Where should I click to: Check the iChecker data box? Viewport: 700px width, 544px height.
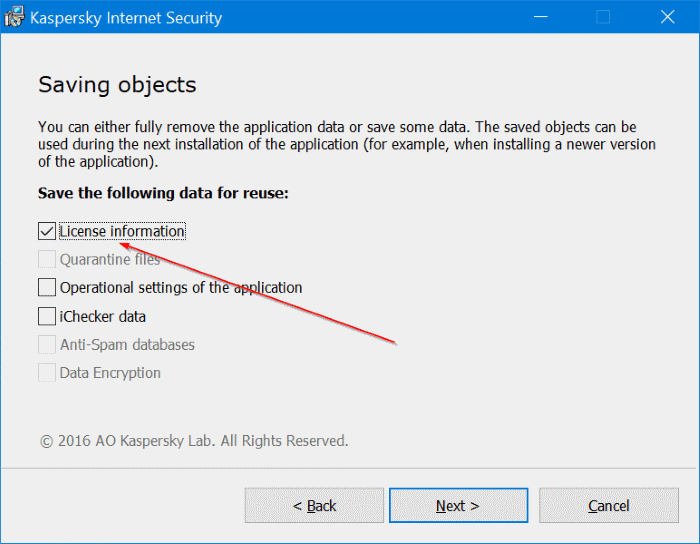click(x=47, y=316)
